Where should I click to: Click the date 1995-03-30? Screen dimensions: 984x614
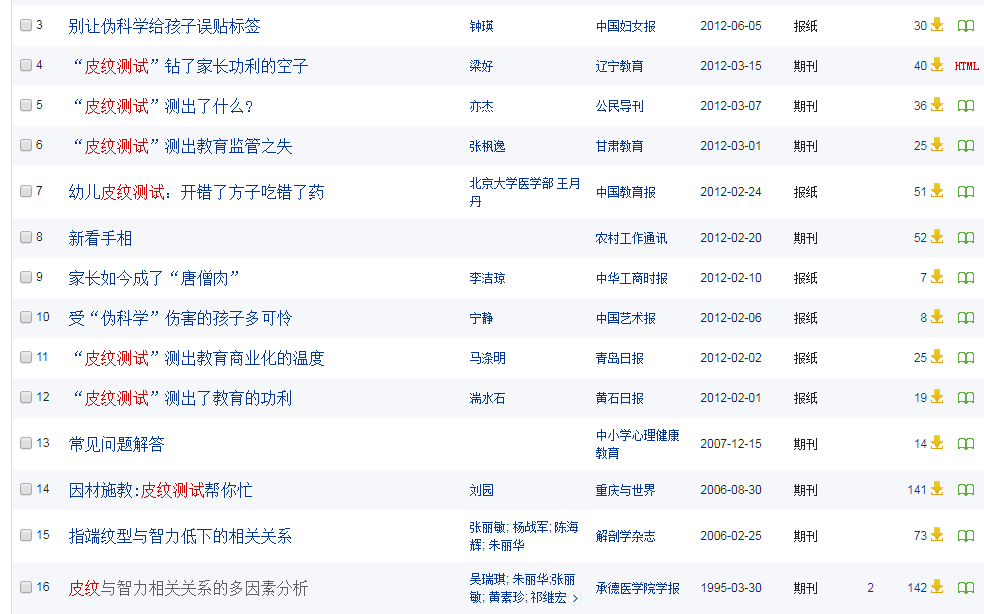coord(731,588)
